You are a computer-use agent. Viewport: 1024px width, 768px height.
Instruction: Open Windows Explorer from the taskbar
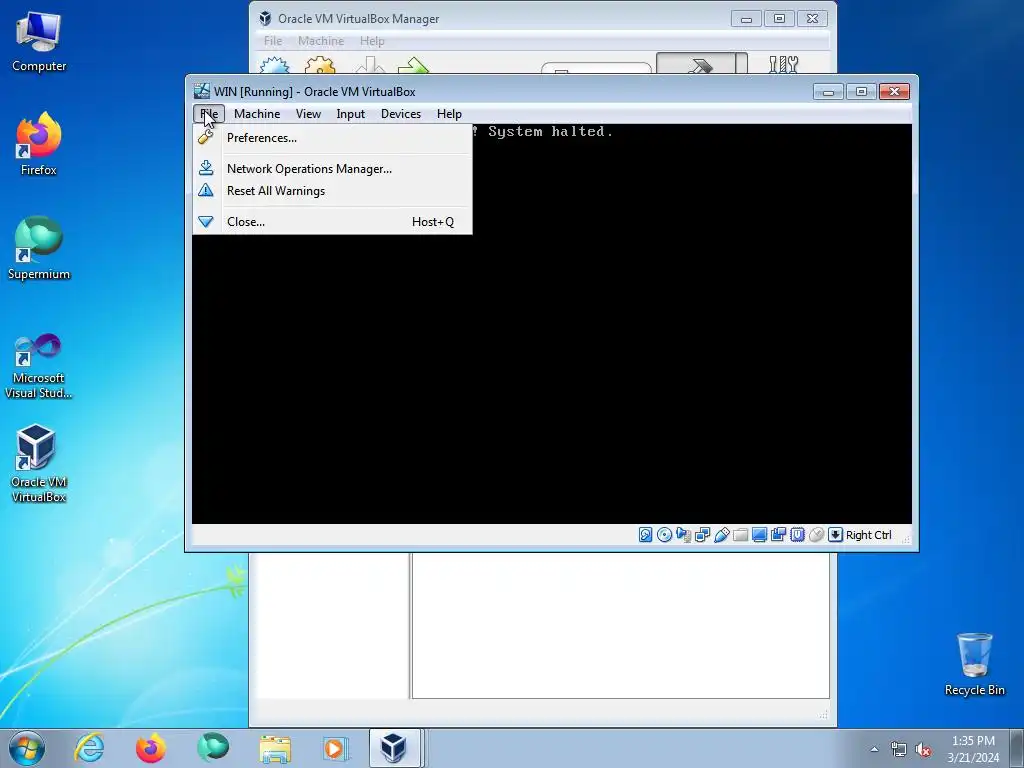click(x=275, y=748)
